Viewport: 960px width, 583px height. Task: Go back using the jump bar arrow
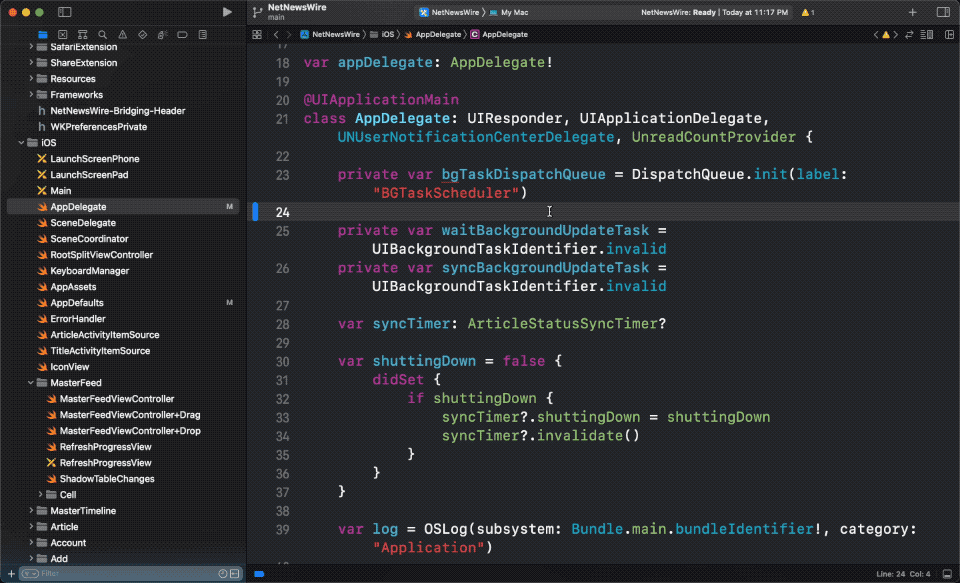[276, 34]
